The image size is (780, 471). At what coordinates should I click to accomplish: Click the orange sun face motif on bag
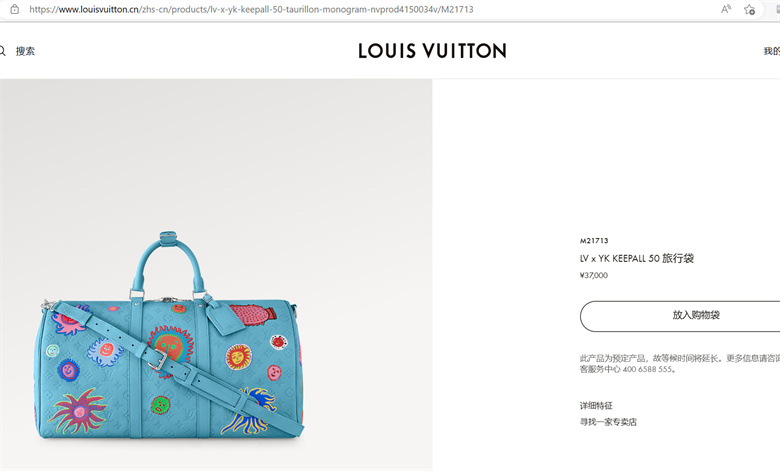coord(171,345)
